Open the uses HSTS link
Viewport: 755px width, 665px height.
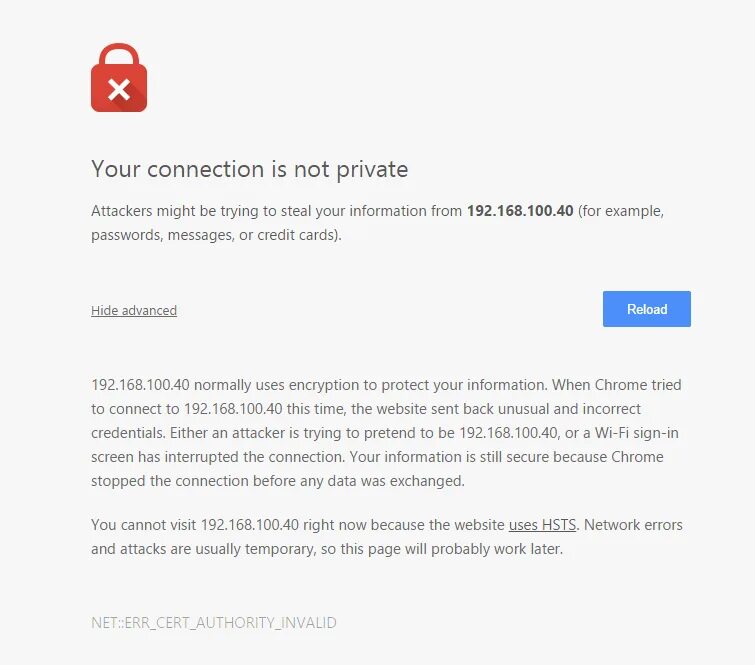[541, 525]
